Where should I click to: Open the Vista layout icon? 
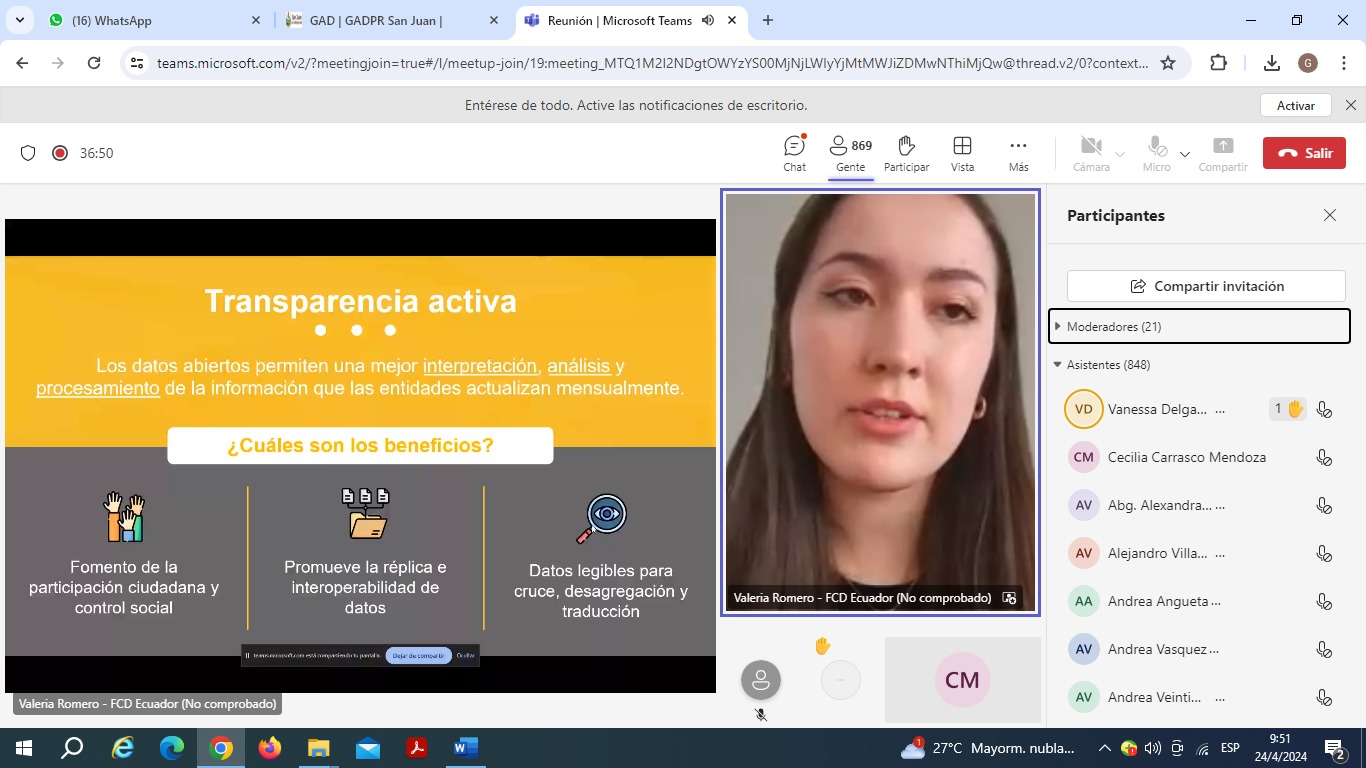[x=962, y=147]
